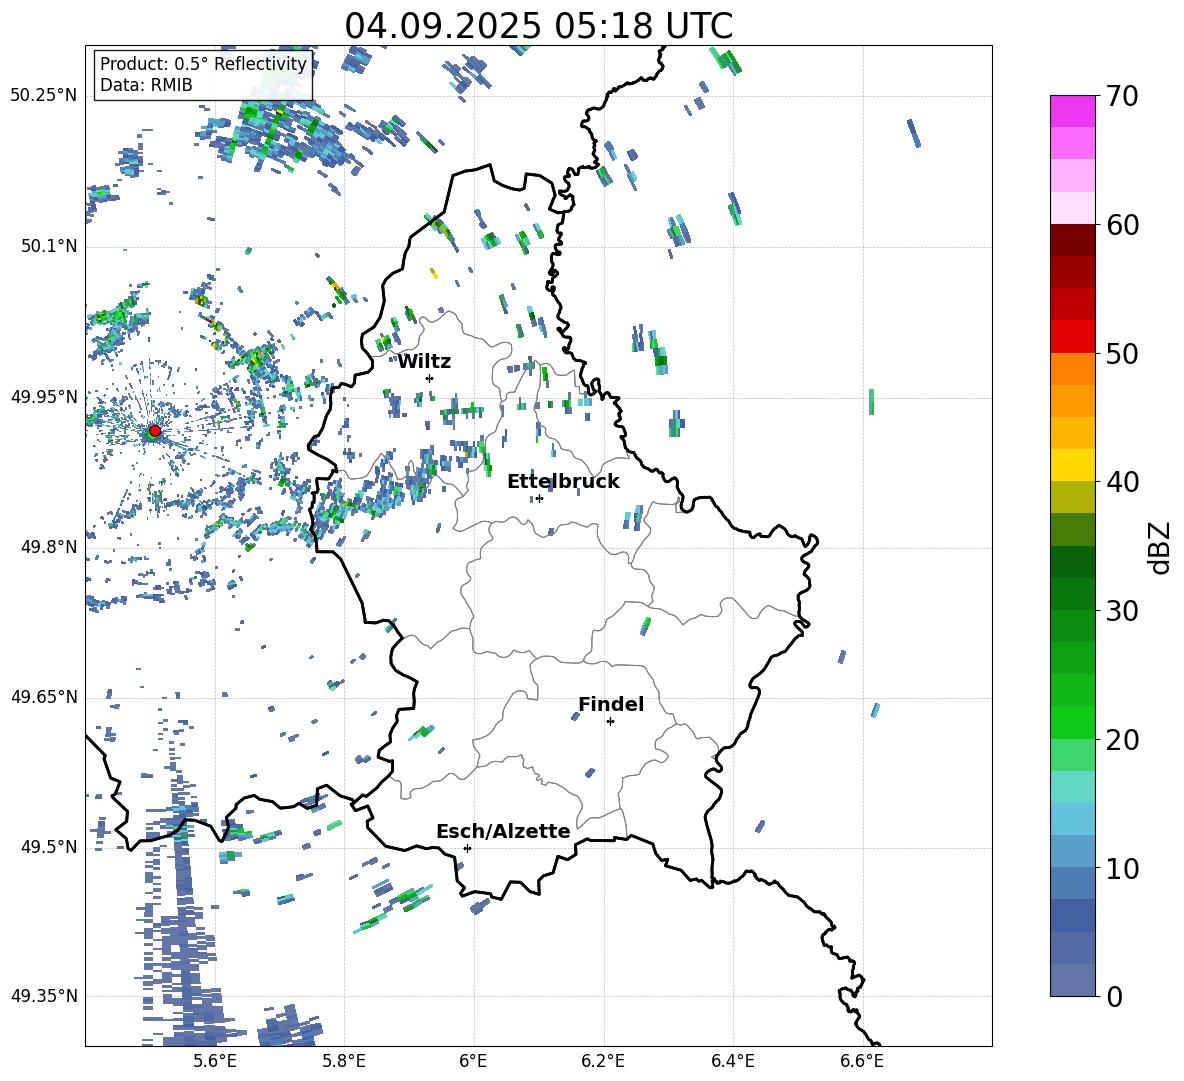Click the Esch/Alzette city label
This screenshot has width=1184, height=1081.
504,831
